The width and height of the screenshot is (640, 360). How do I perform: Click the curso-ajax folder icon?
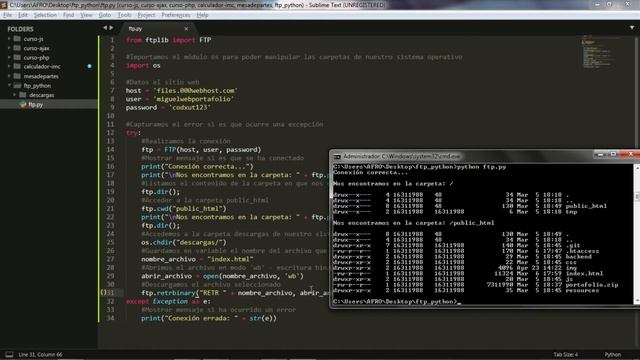click(17, 48)
